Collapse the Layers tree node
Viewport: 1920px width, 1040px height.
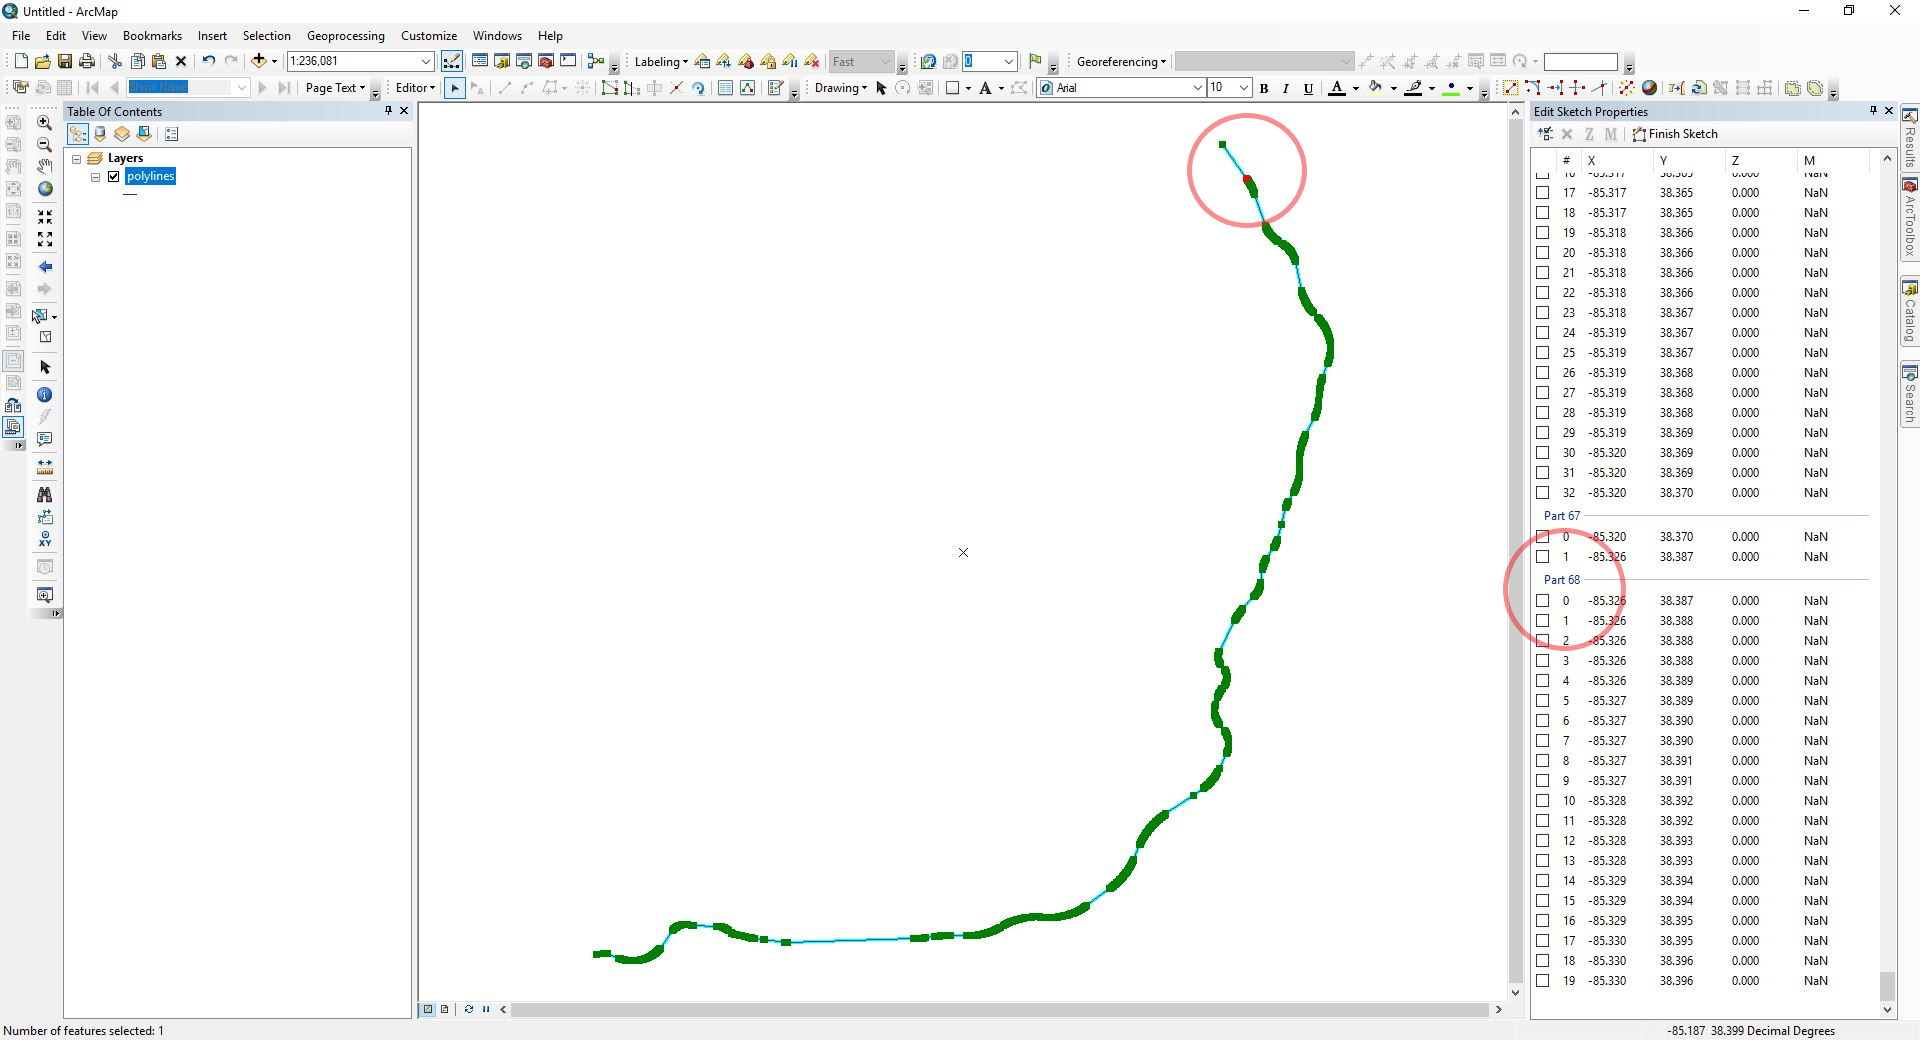click(x=76, y=159)
